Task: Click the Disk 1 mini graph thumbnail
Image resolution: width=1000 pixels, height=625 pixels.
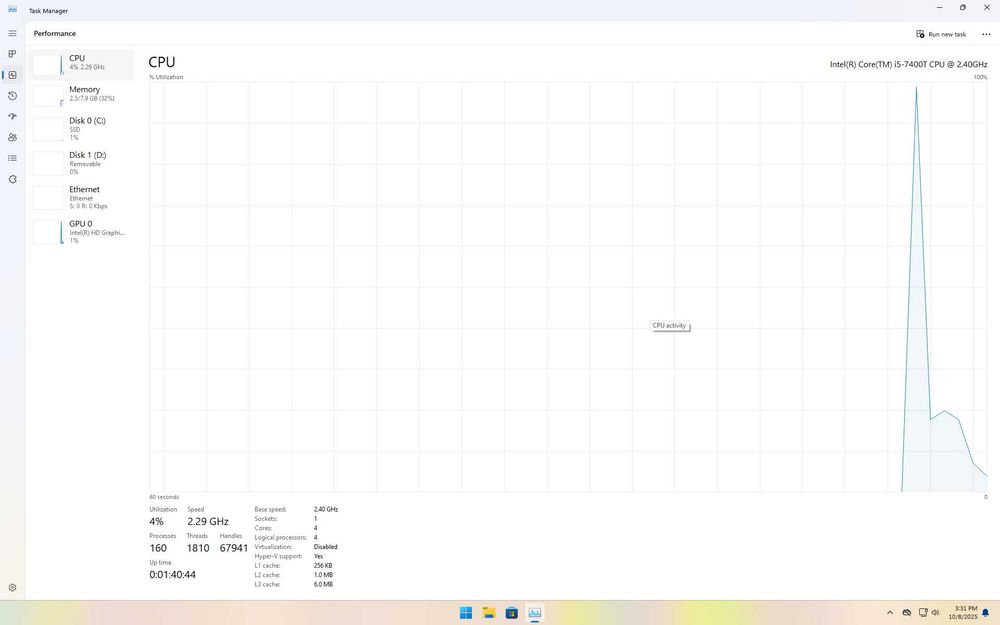Action: (x=48, y=163)
